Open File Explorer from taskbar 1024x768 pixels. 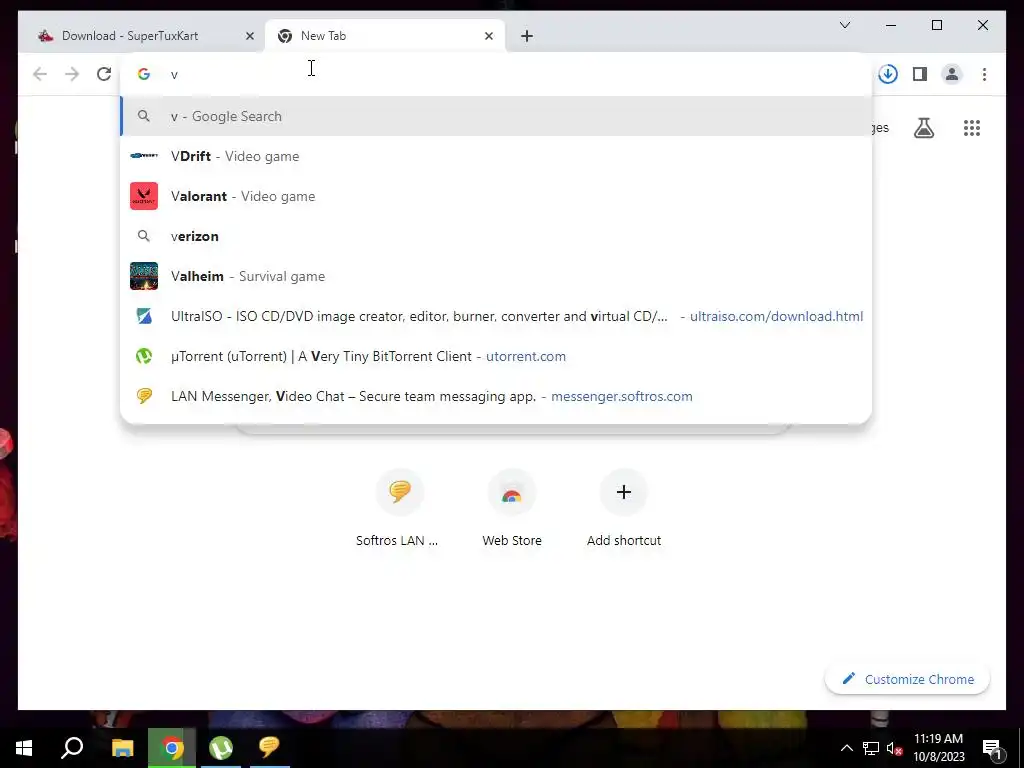(x=122, y=748)
